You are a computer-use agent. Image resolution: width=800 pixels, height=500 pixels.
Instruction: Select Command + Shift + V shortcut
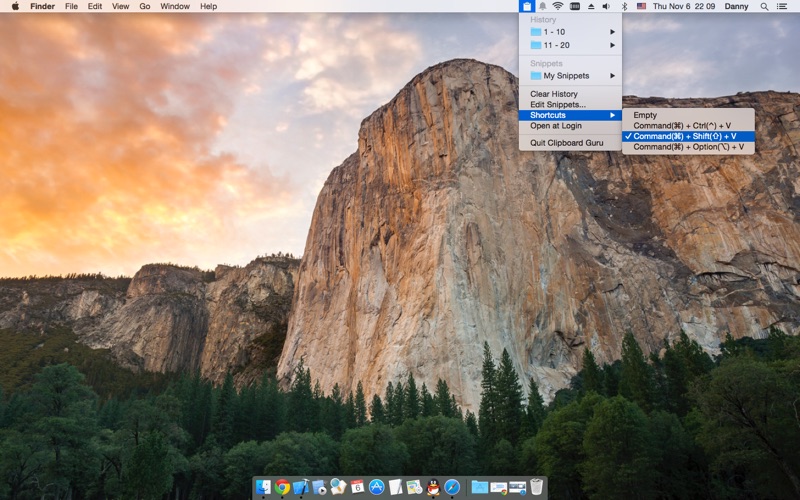(685, 136)
